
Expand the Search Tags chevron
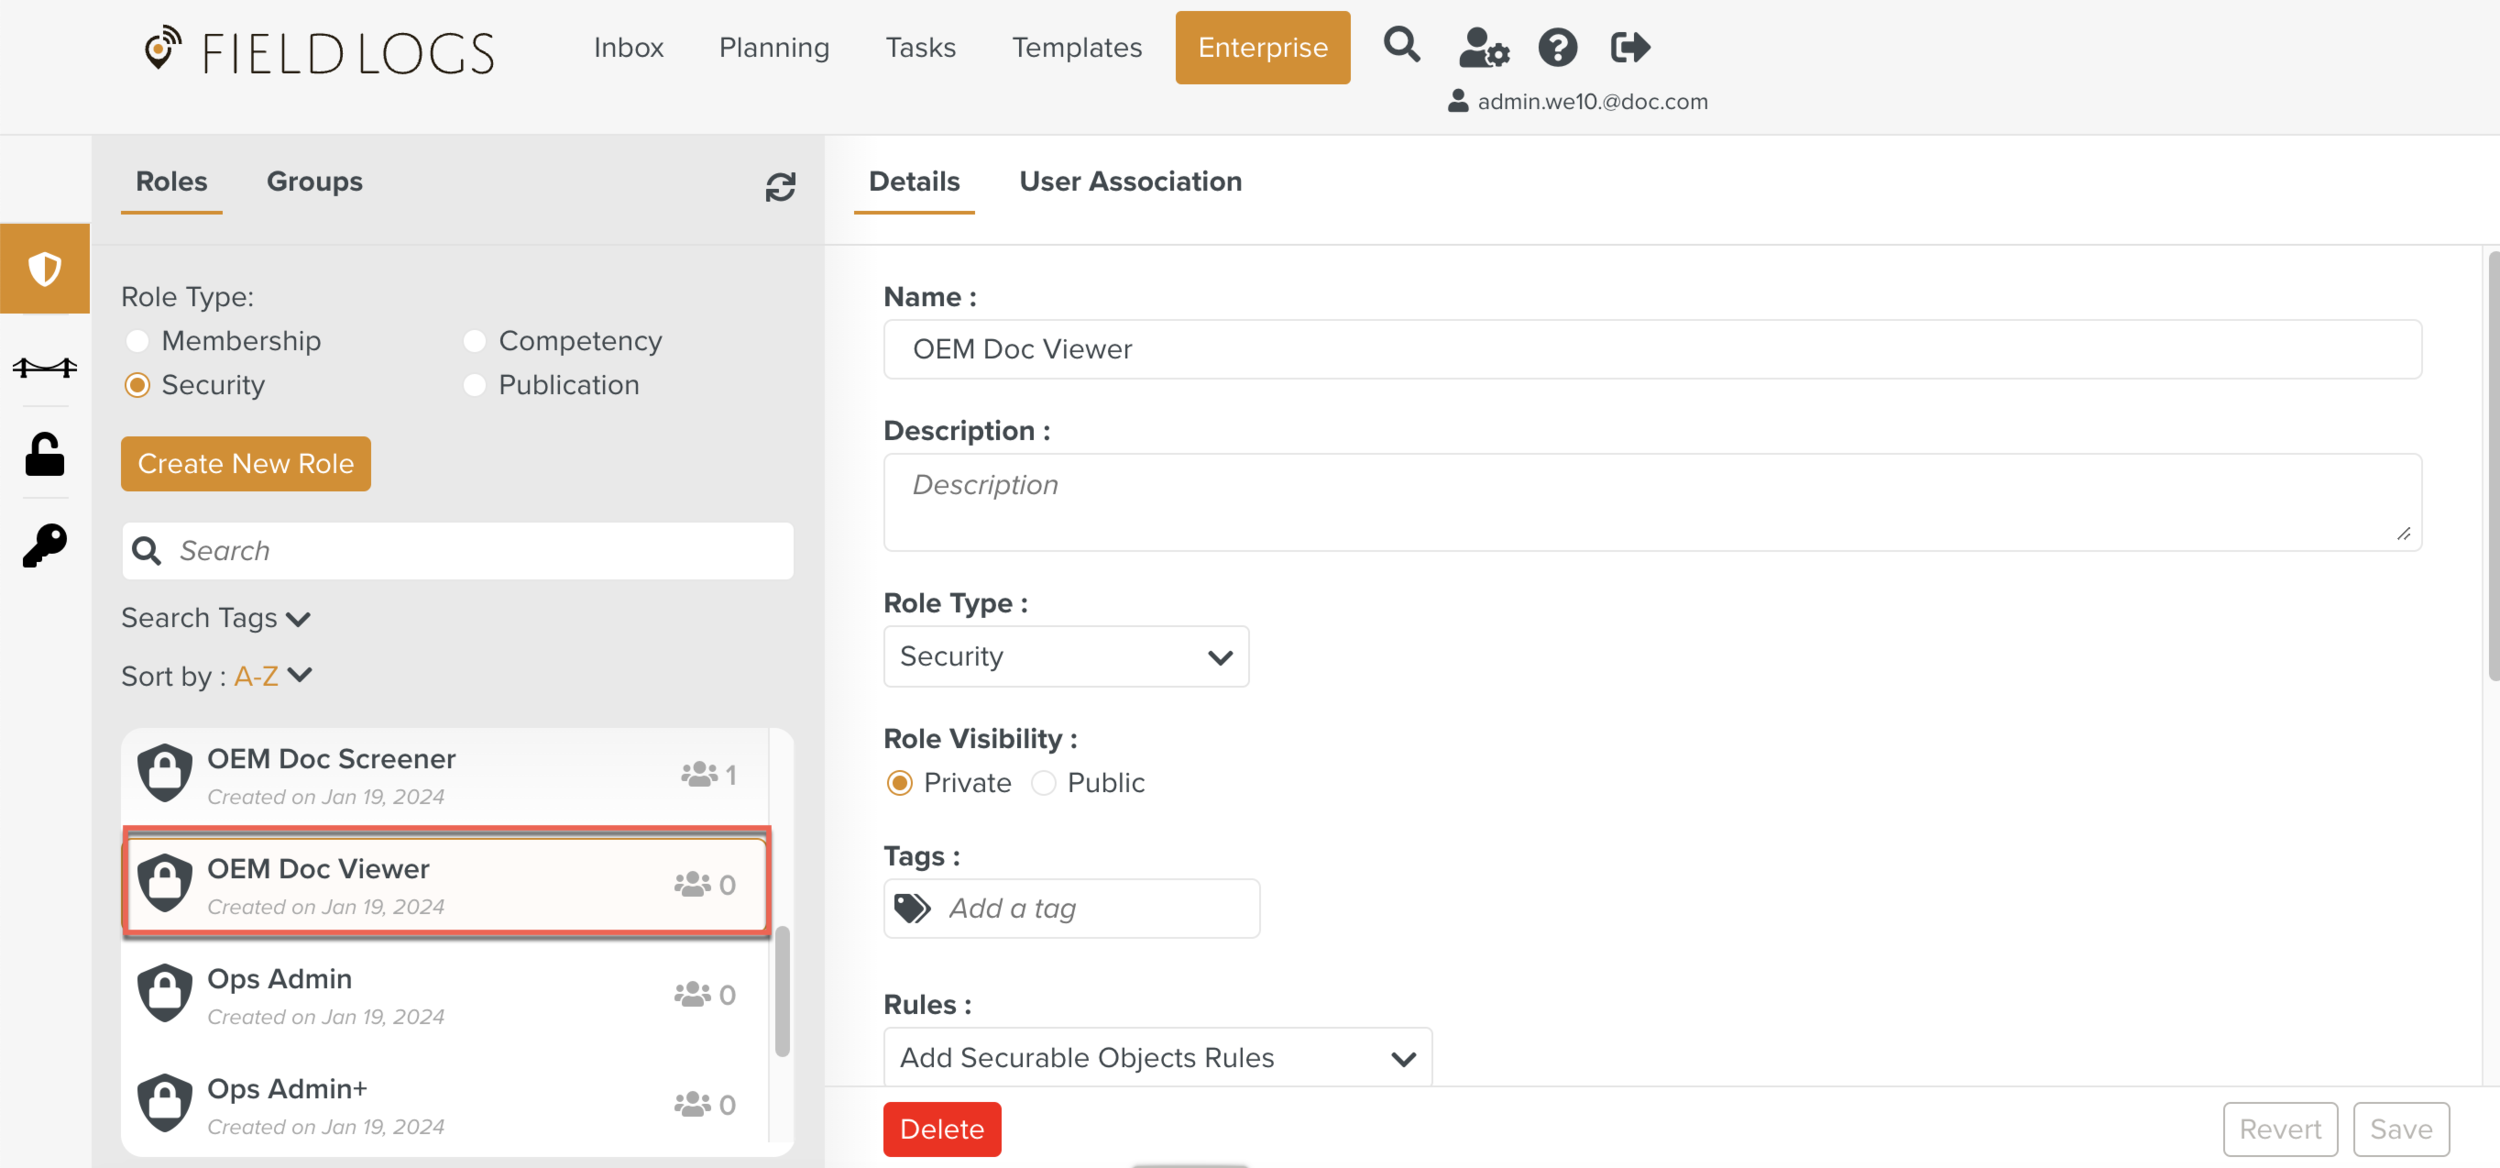point(298,619)
